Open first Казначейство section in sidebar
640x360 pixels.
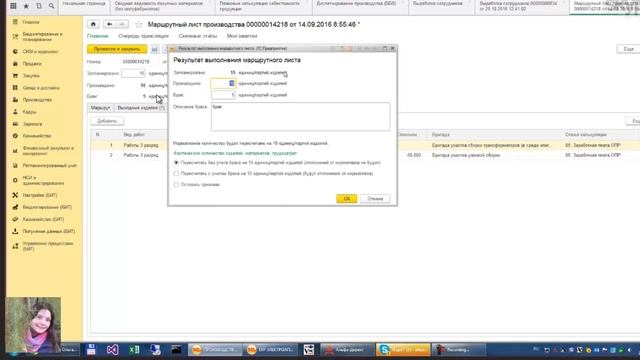[x=37, y=136]
